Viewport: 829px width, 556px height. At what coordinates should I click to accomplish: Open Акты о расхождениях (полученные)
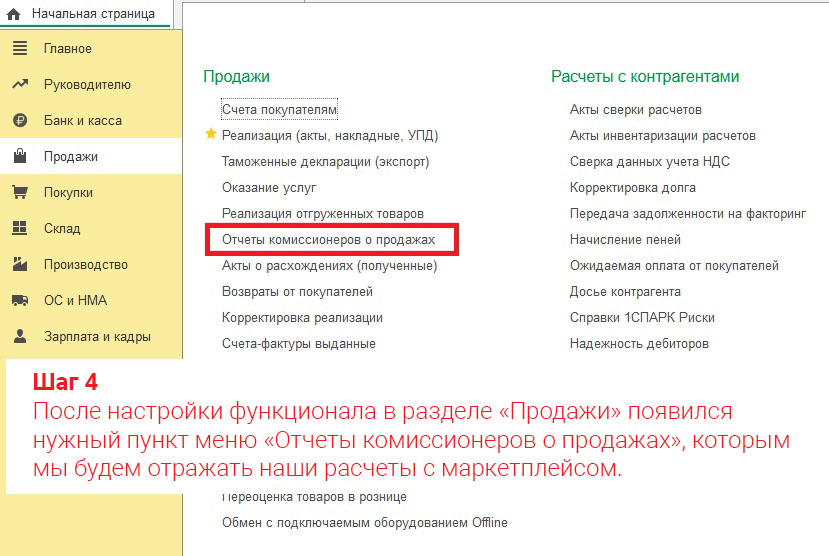point(329,266)
